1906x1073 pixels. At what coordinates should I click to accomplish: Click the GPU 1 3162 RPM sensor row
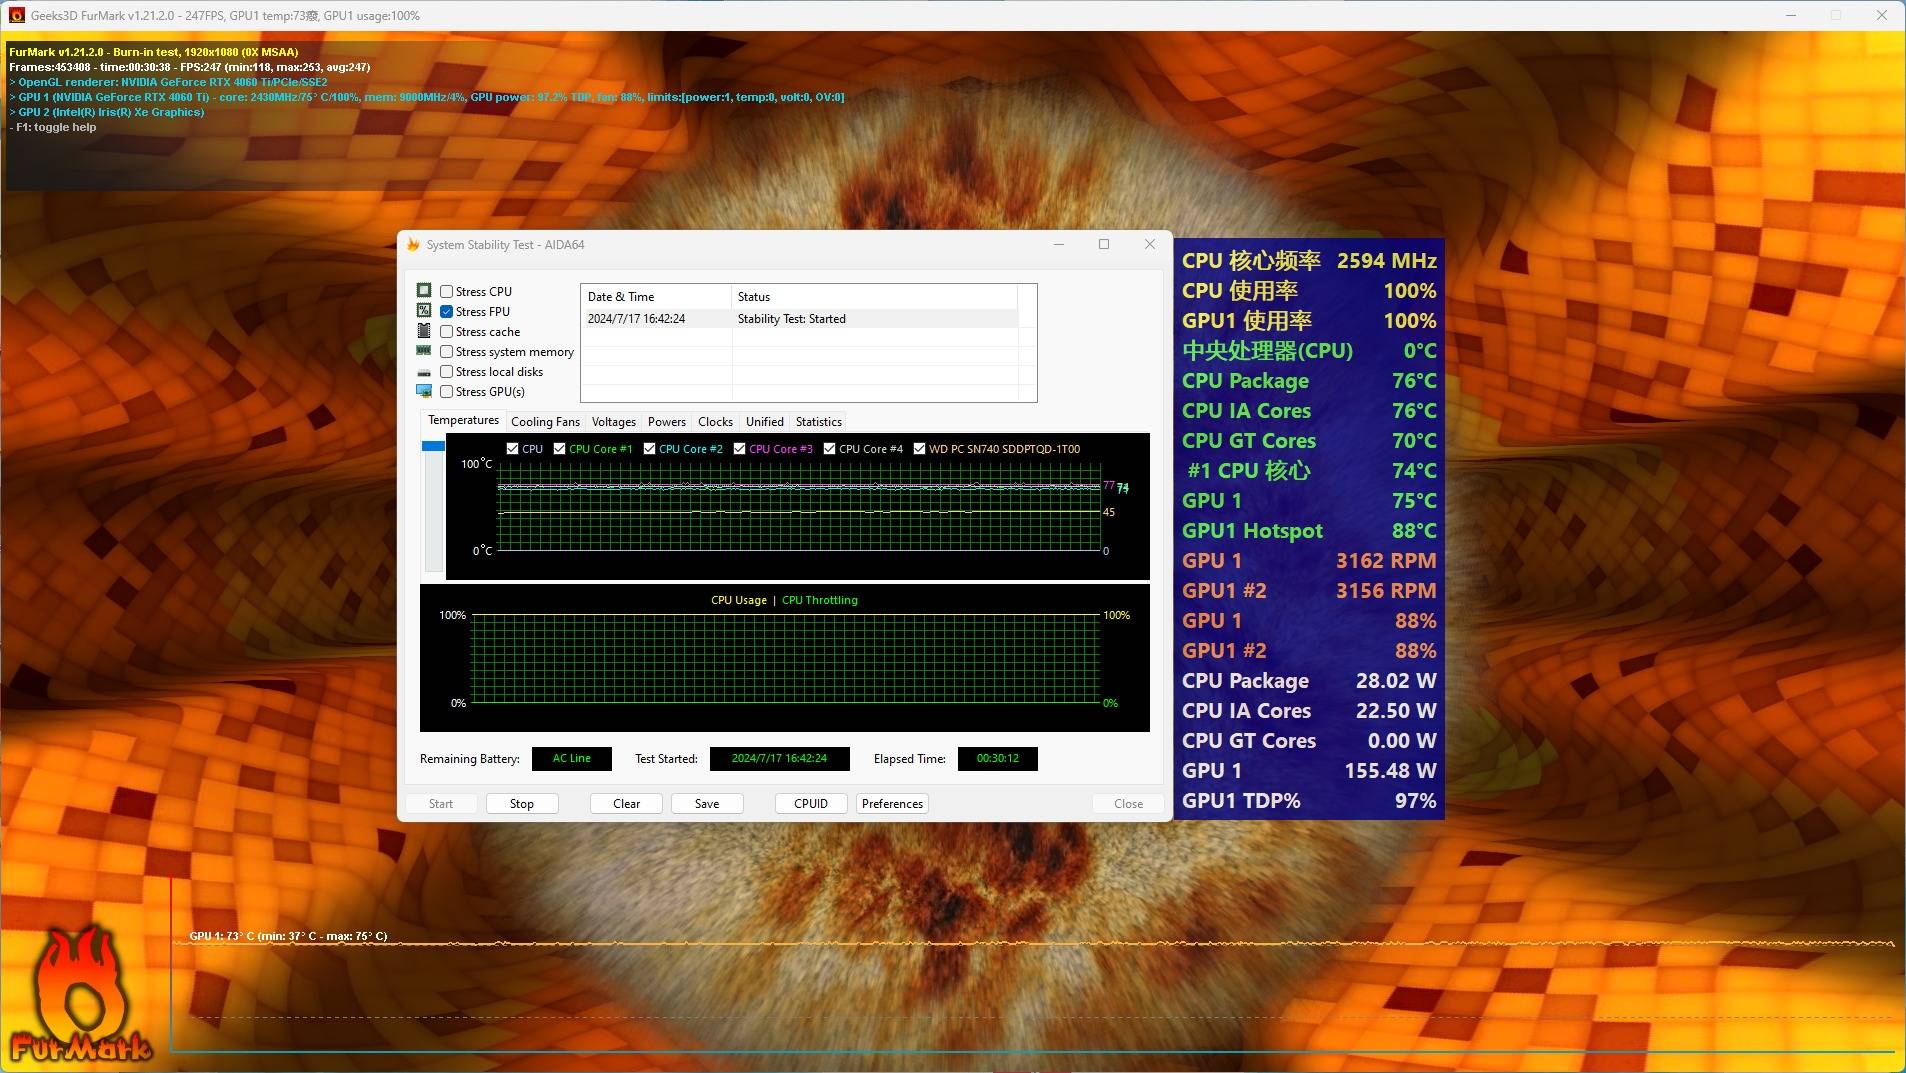click(1309, 561)
